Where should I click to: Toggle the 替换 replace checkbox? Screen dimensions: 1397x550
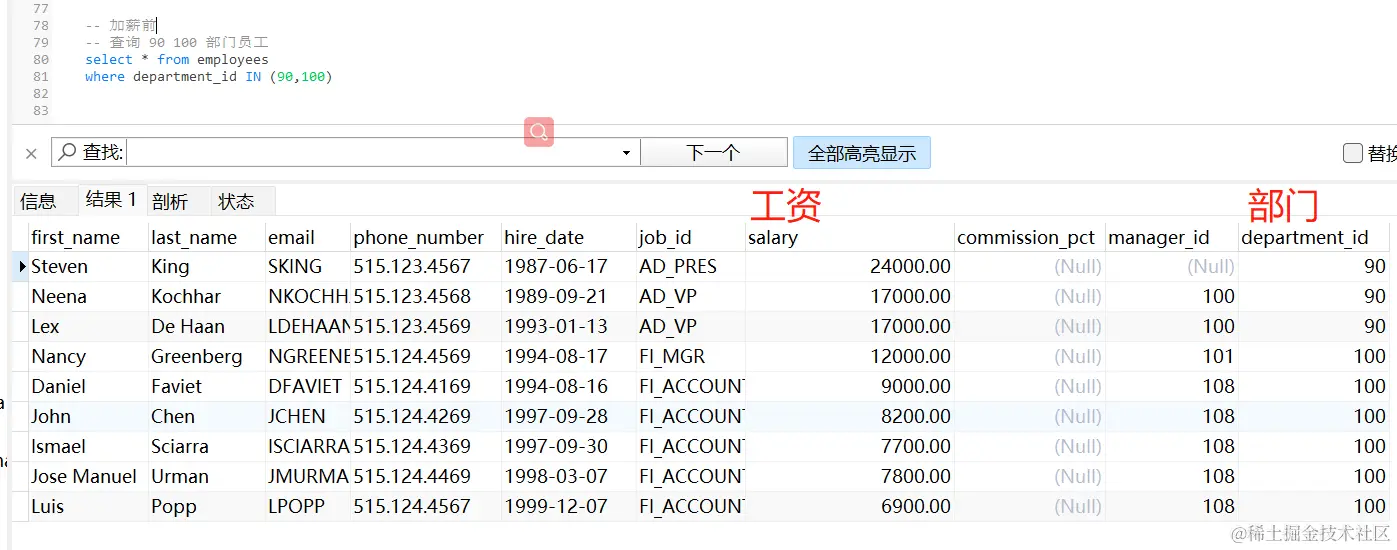[x=1353, y=153]
